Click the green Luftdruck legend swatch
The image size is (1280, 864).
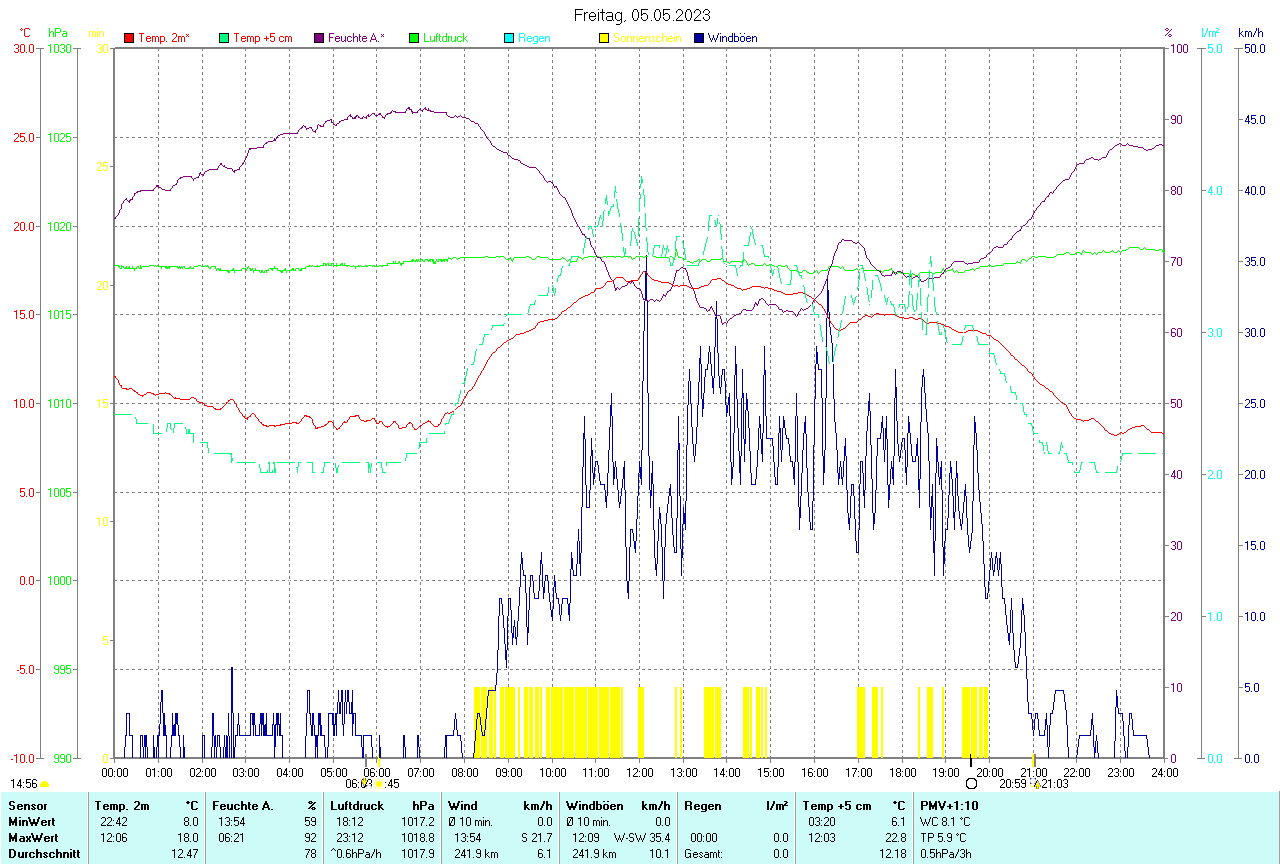click(x=414, y=38)
